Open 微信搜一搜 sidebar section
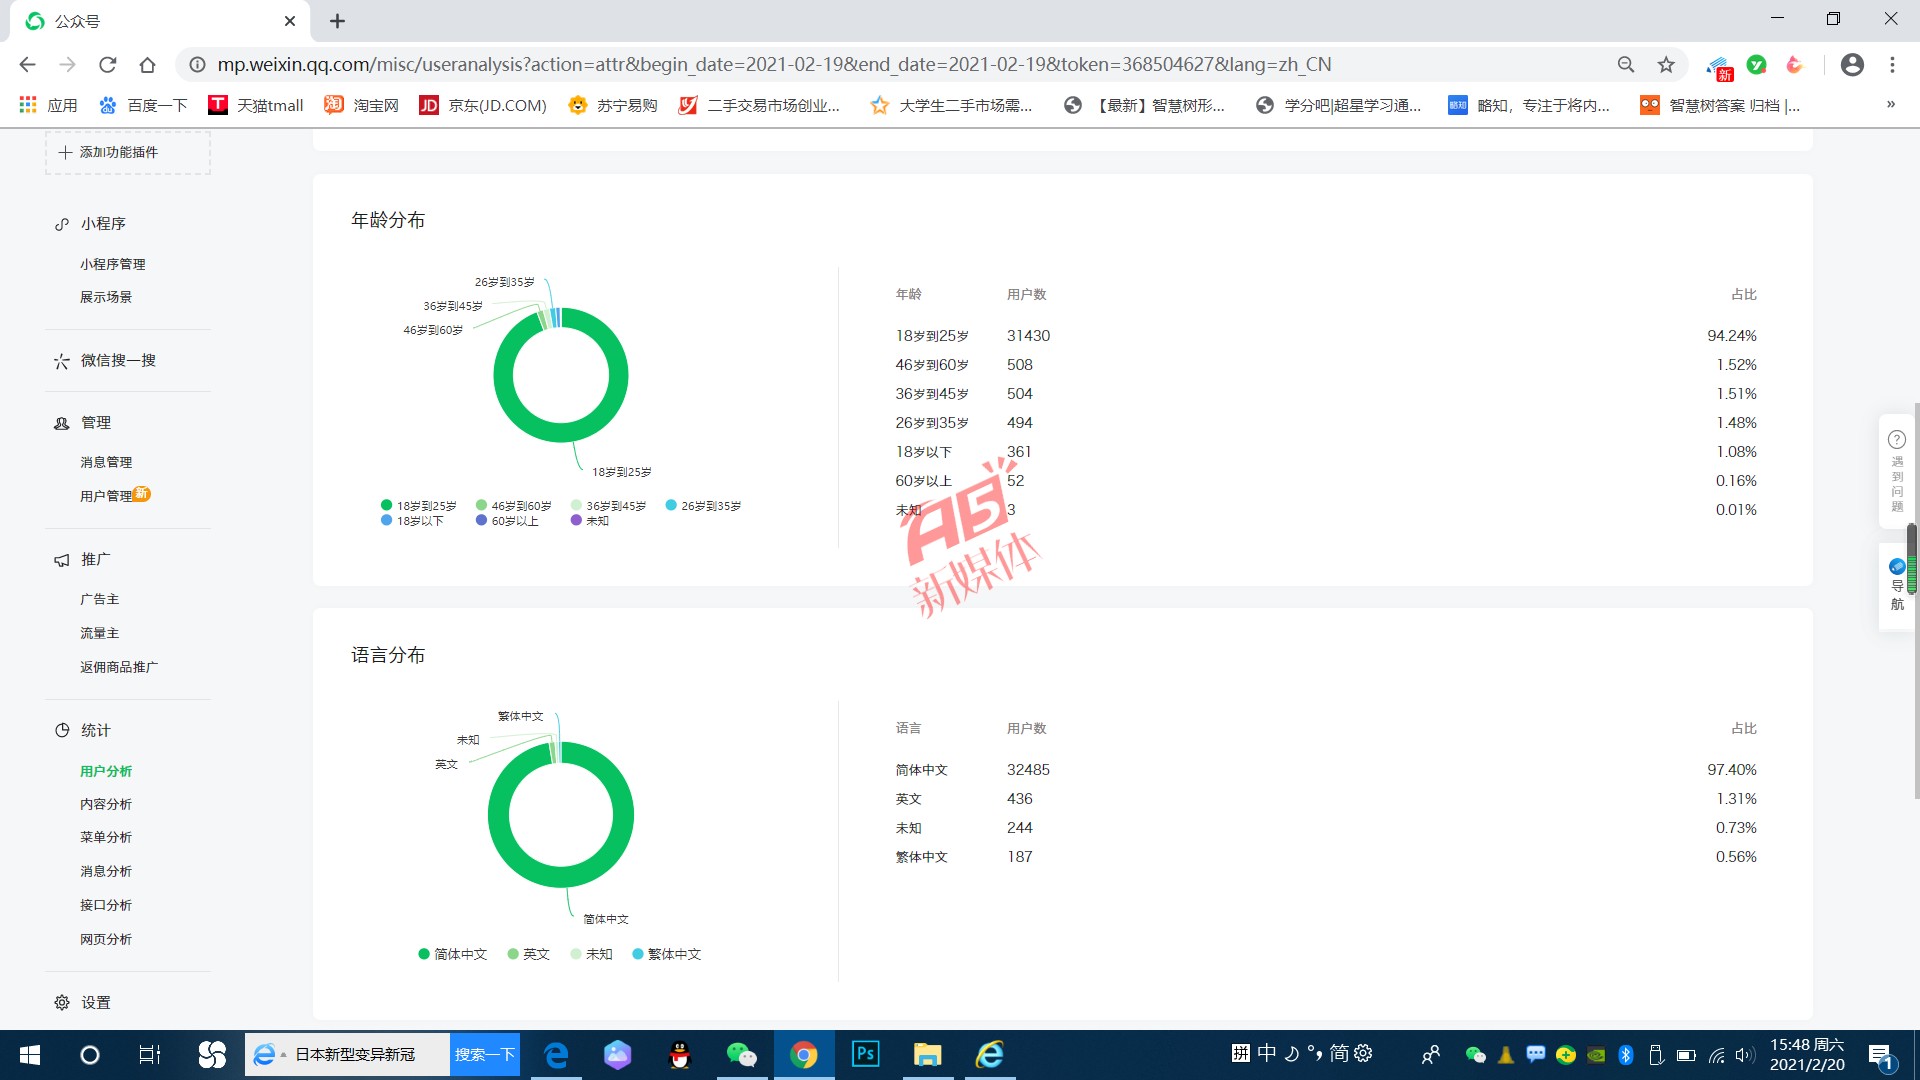 [x=106, y=360]
